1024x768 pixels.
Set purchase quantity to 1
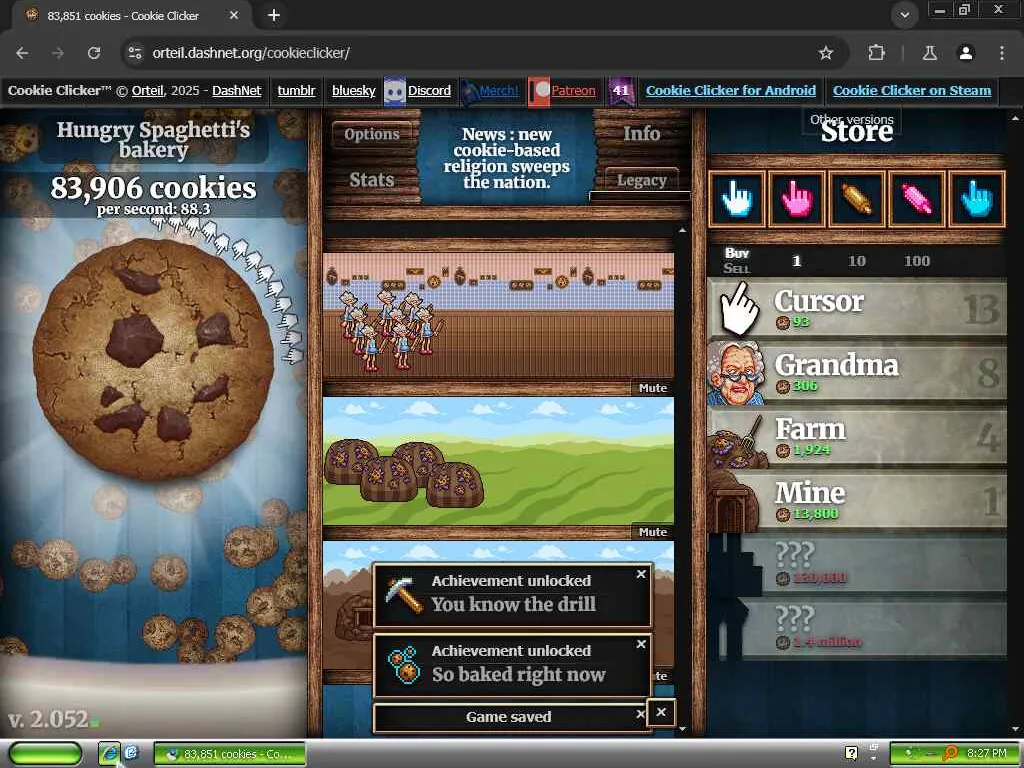[796, 261]
